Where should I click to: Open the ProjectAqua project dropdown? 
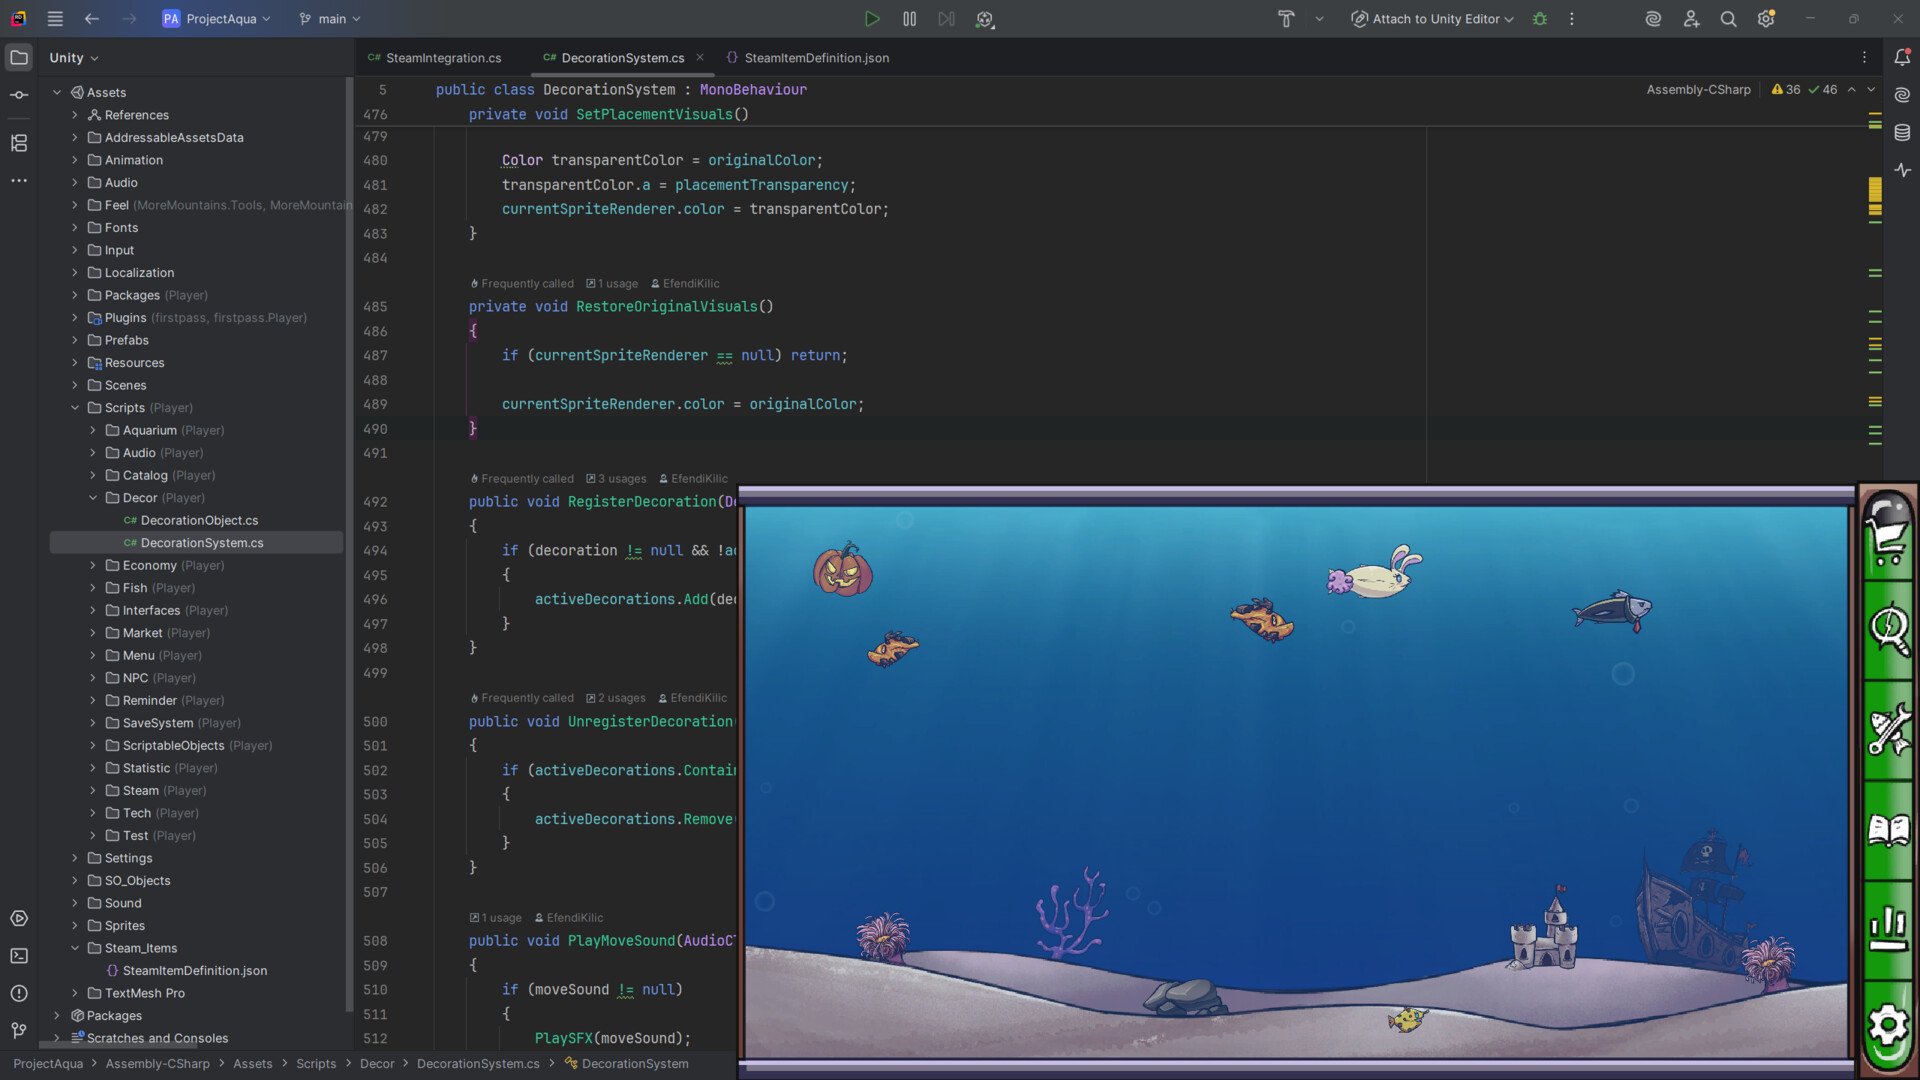click(215, 18)
